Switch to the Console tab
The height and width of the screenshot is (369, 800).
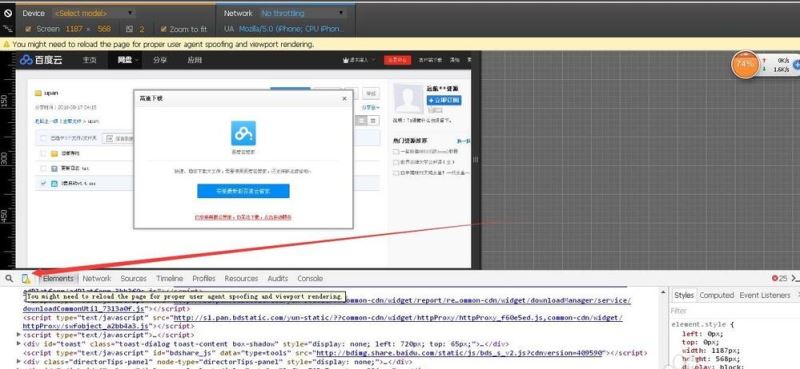coord(310,279)
